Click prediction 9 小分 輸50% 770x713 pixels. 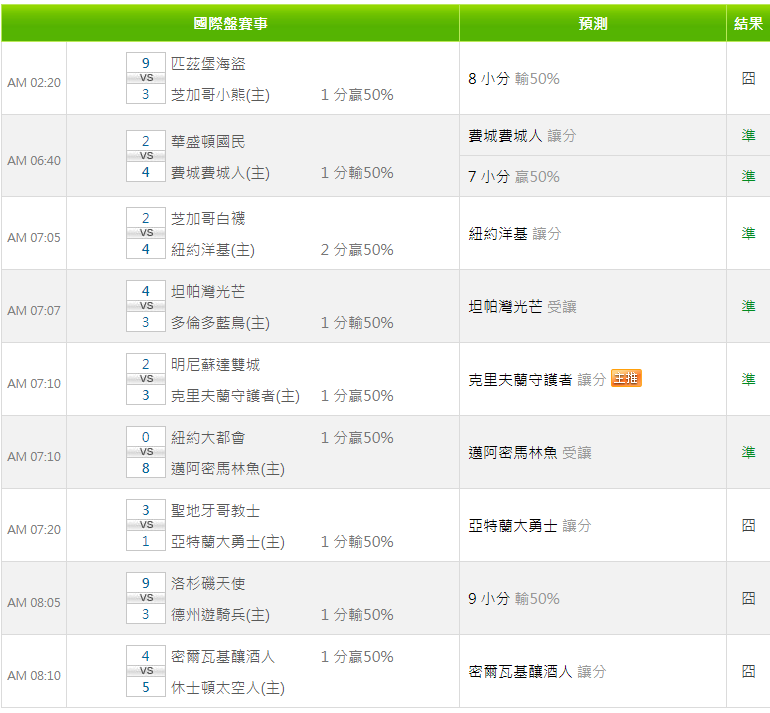point(514,599)
